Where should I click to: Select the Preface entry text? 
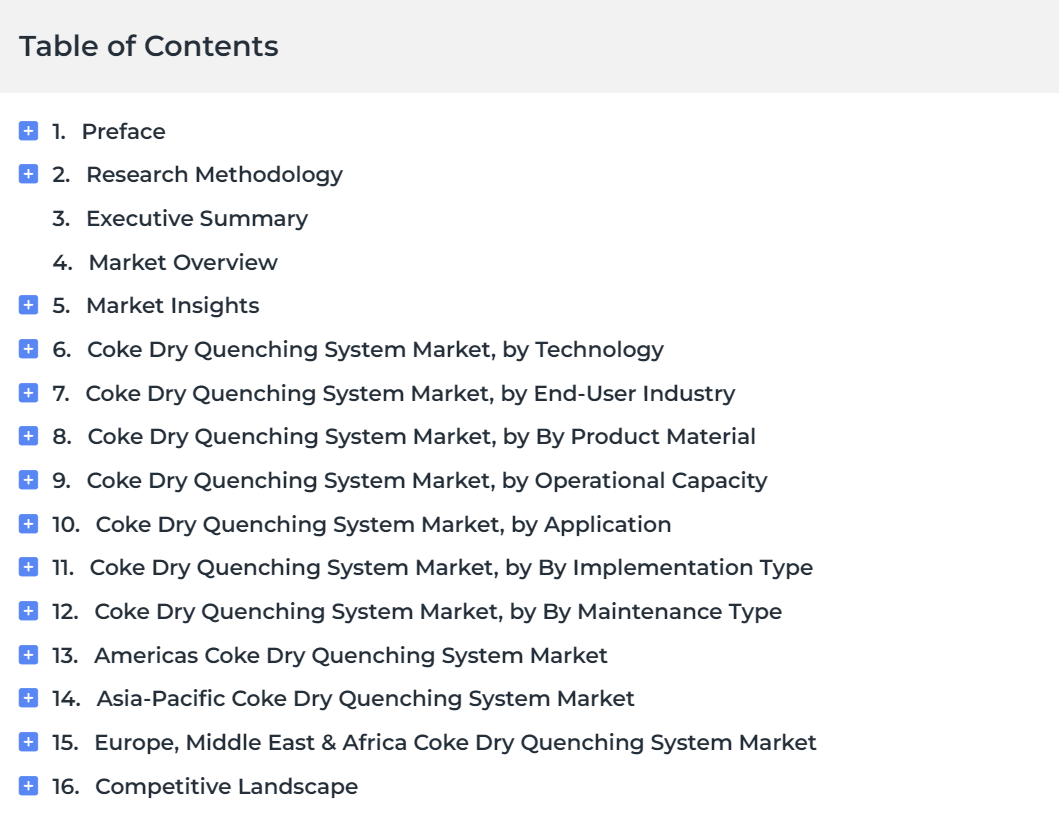pos(124,131)
